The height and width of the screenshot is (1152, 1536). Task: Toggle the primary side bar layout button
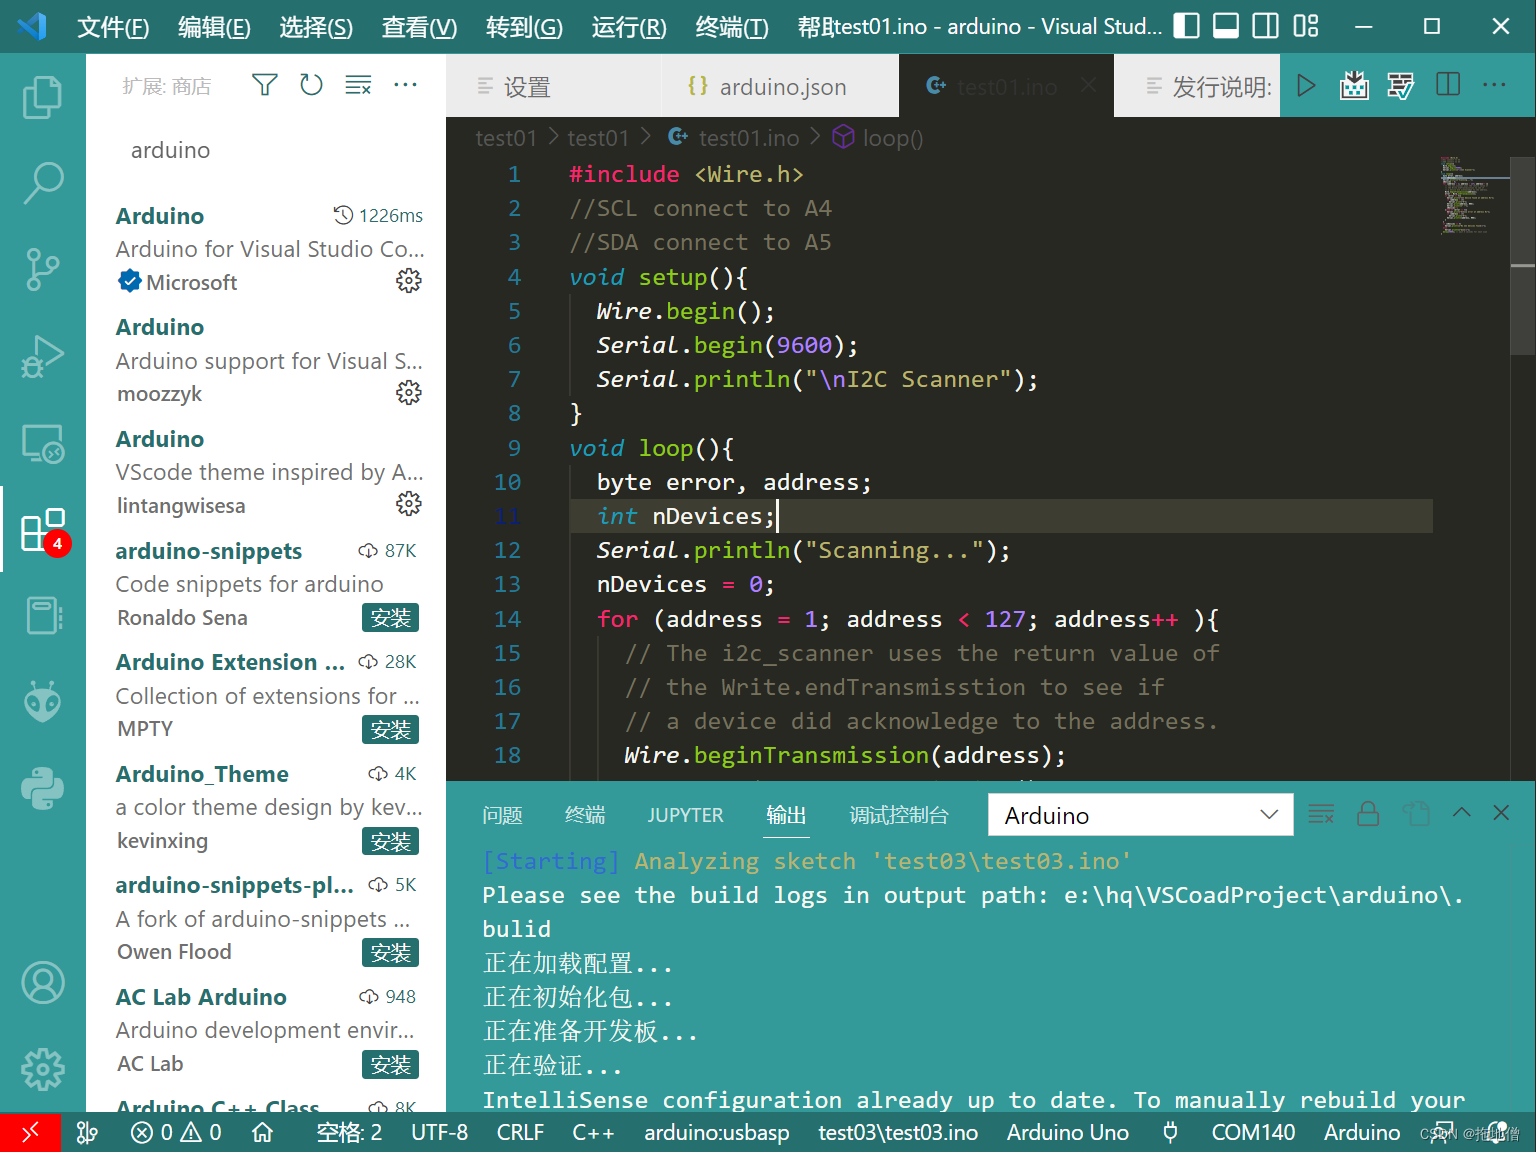click(1186, 26)
